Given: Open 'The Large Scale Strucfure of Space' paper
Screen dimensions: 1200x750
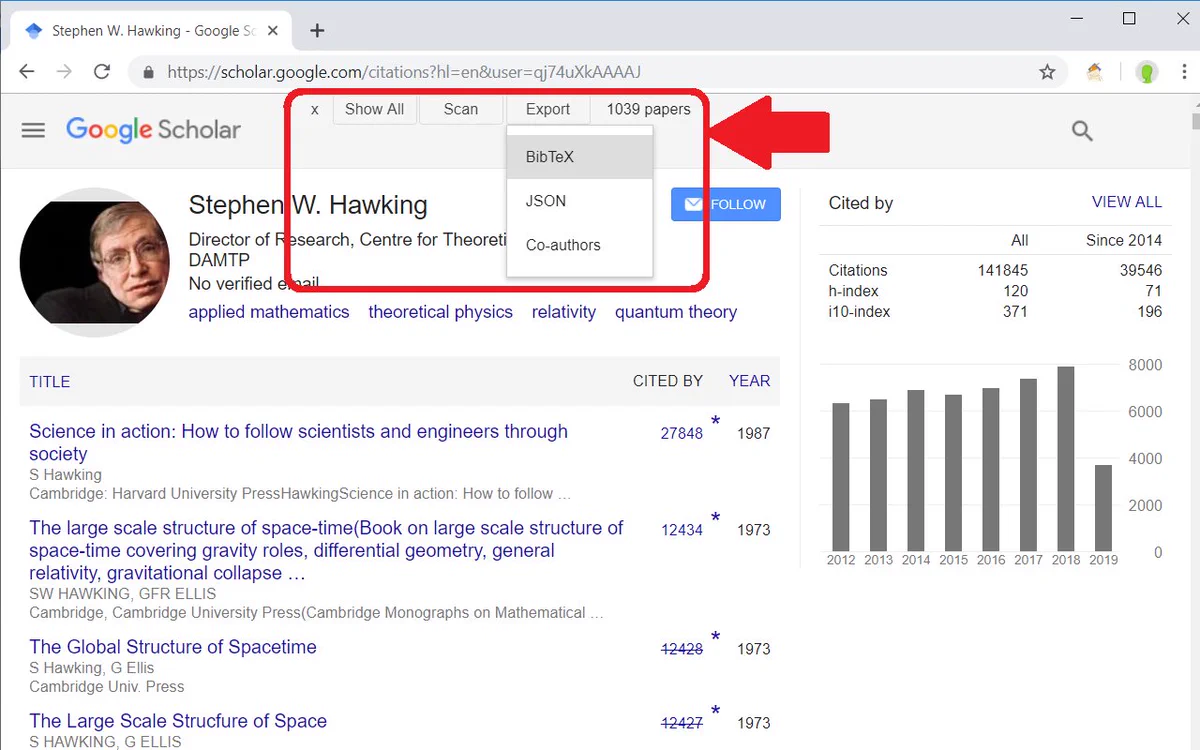Looking at the screenshot, I should coord(178,721).
